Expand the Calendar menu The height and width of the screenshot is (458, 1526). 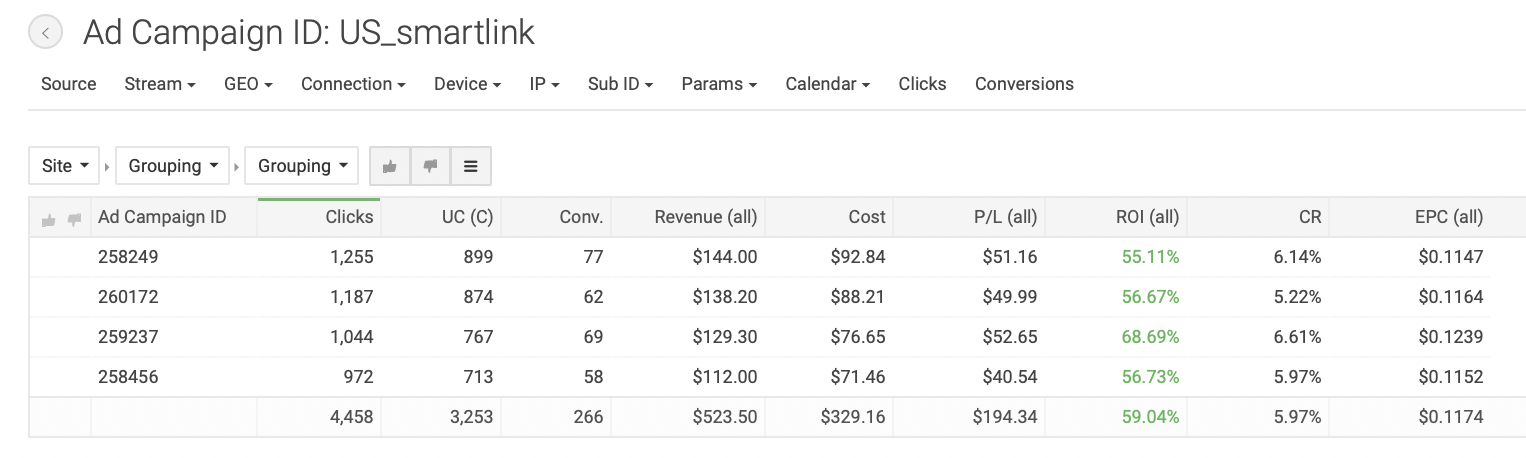tap(827, 84)
